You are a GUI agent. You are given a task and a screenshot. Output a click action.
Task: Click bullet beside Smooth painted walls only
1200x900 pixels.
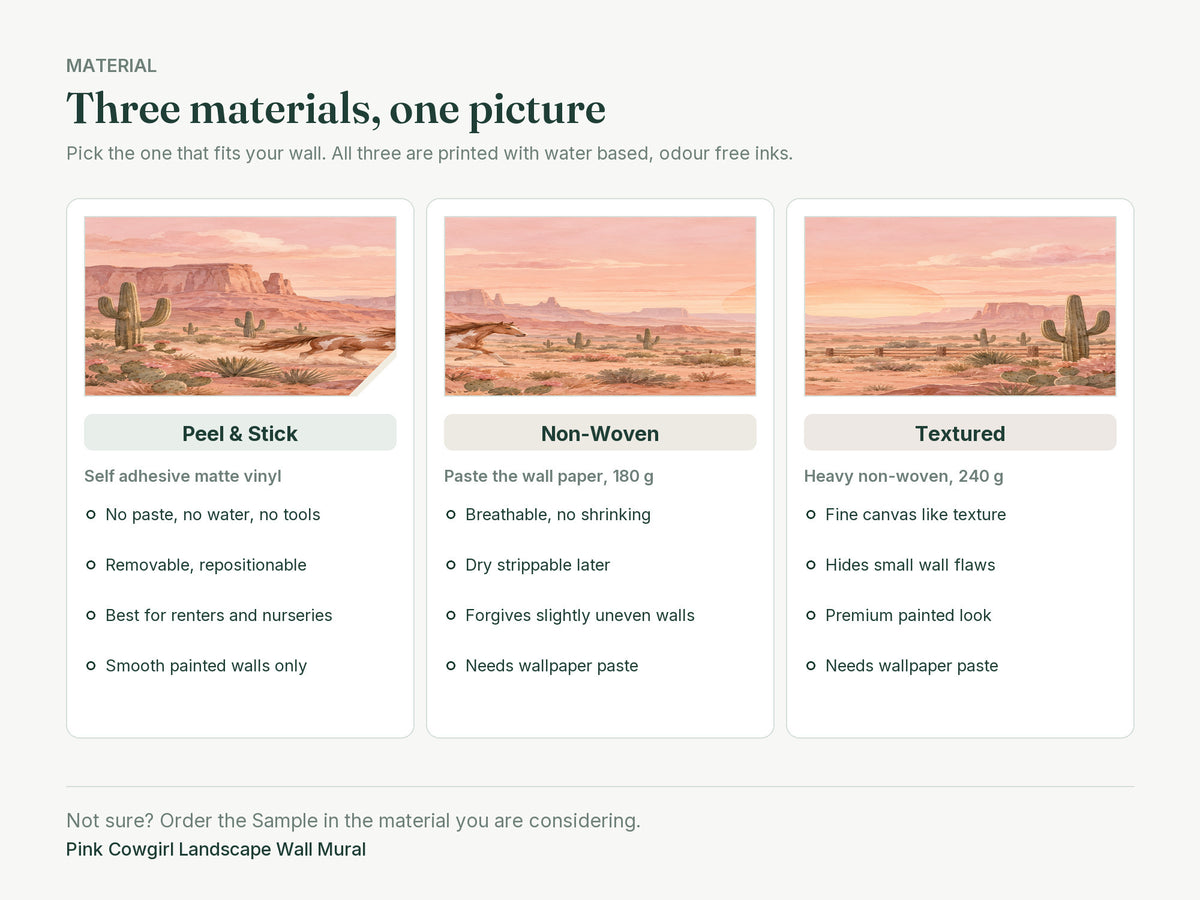(91, 666)
